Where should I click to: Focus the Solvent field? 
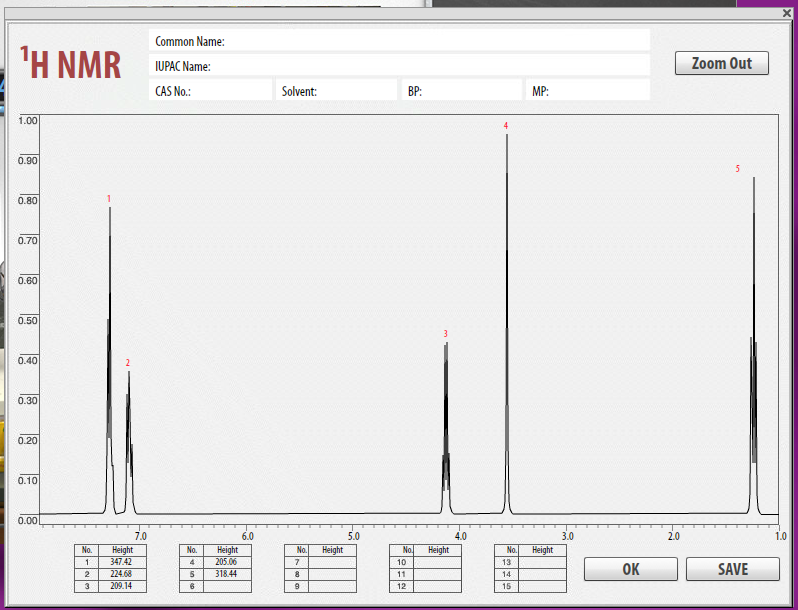click(x=336, y=91)
